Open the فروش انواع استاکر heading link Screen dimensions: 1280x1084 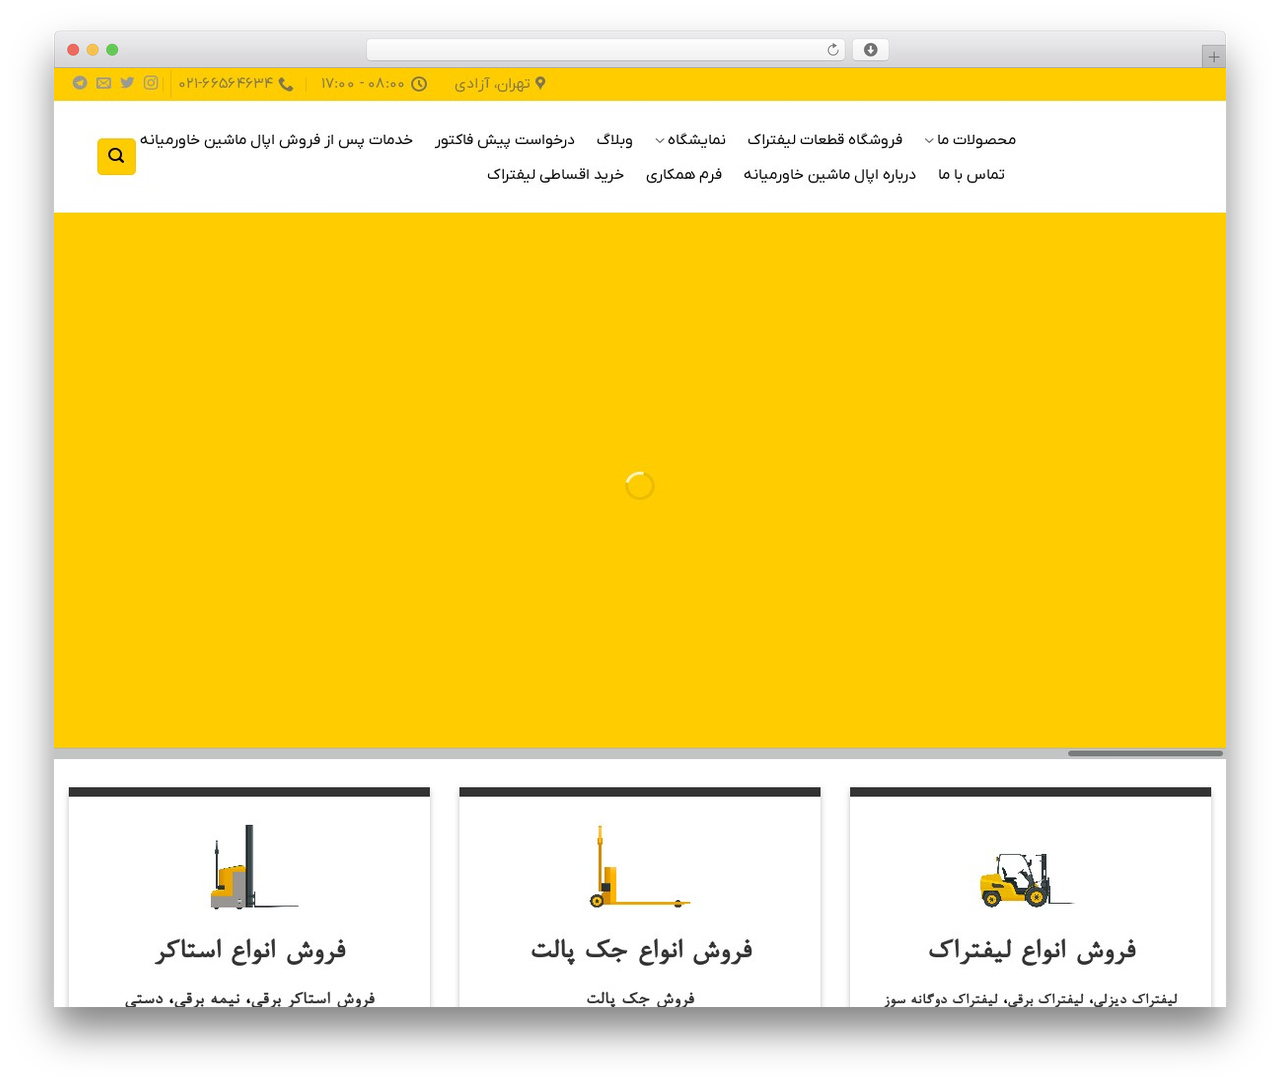click(x=250, y=950)
